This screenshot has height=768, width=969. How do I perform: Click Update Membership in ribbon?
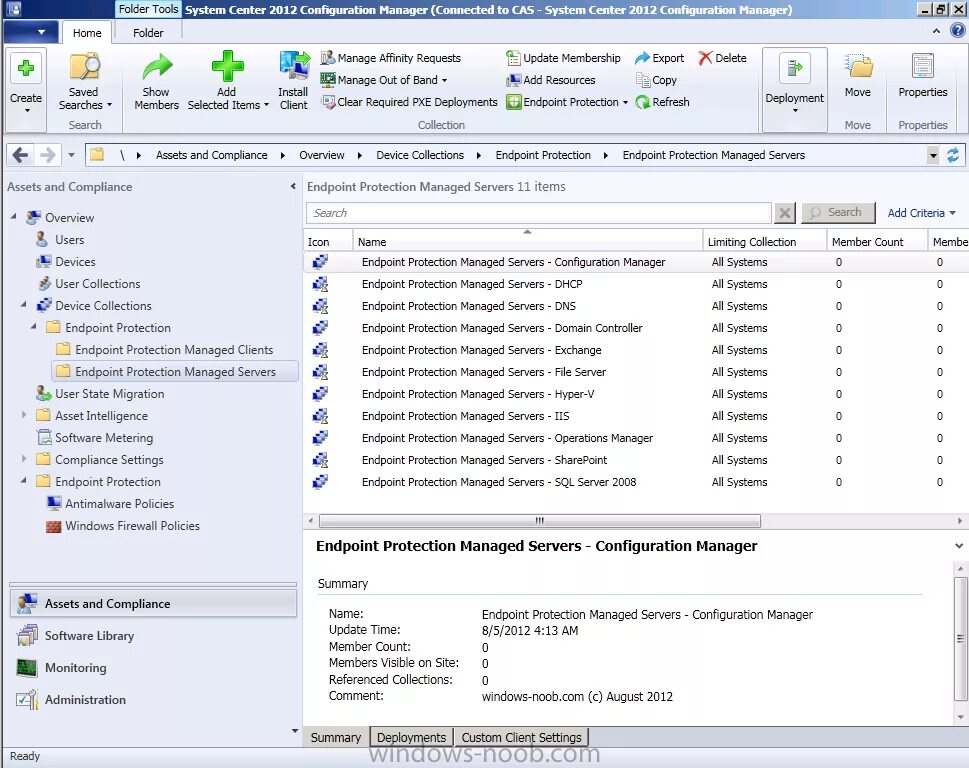[563, 58]
